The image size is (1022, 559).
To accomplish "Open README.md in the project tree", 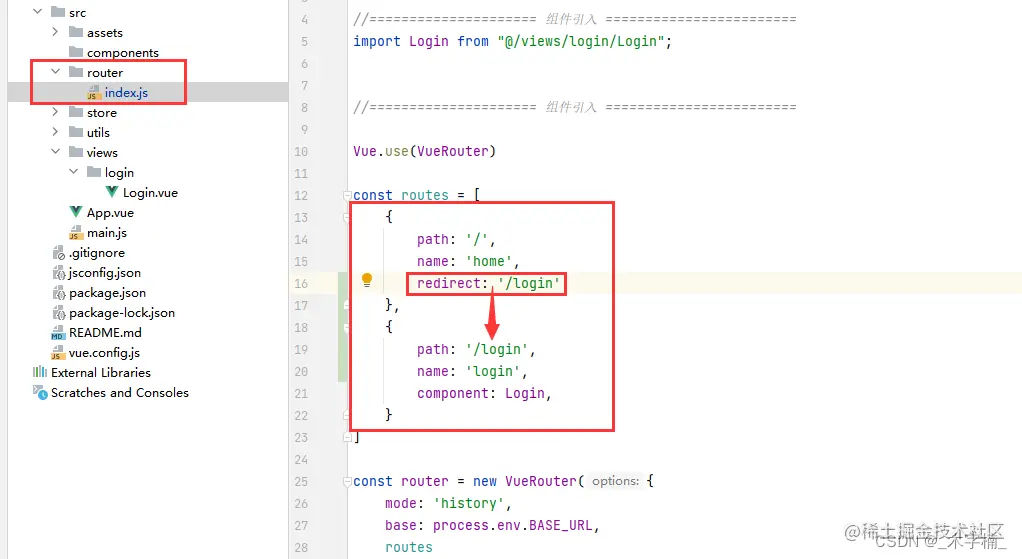I will coord(105,333).
